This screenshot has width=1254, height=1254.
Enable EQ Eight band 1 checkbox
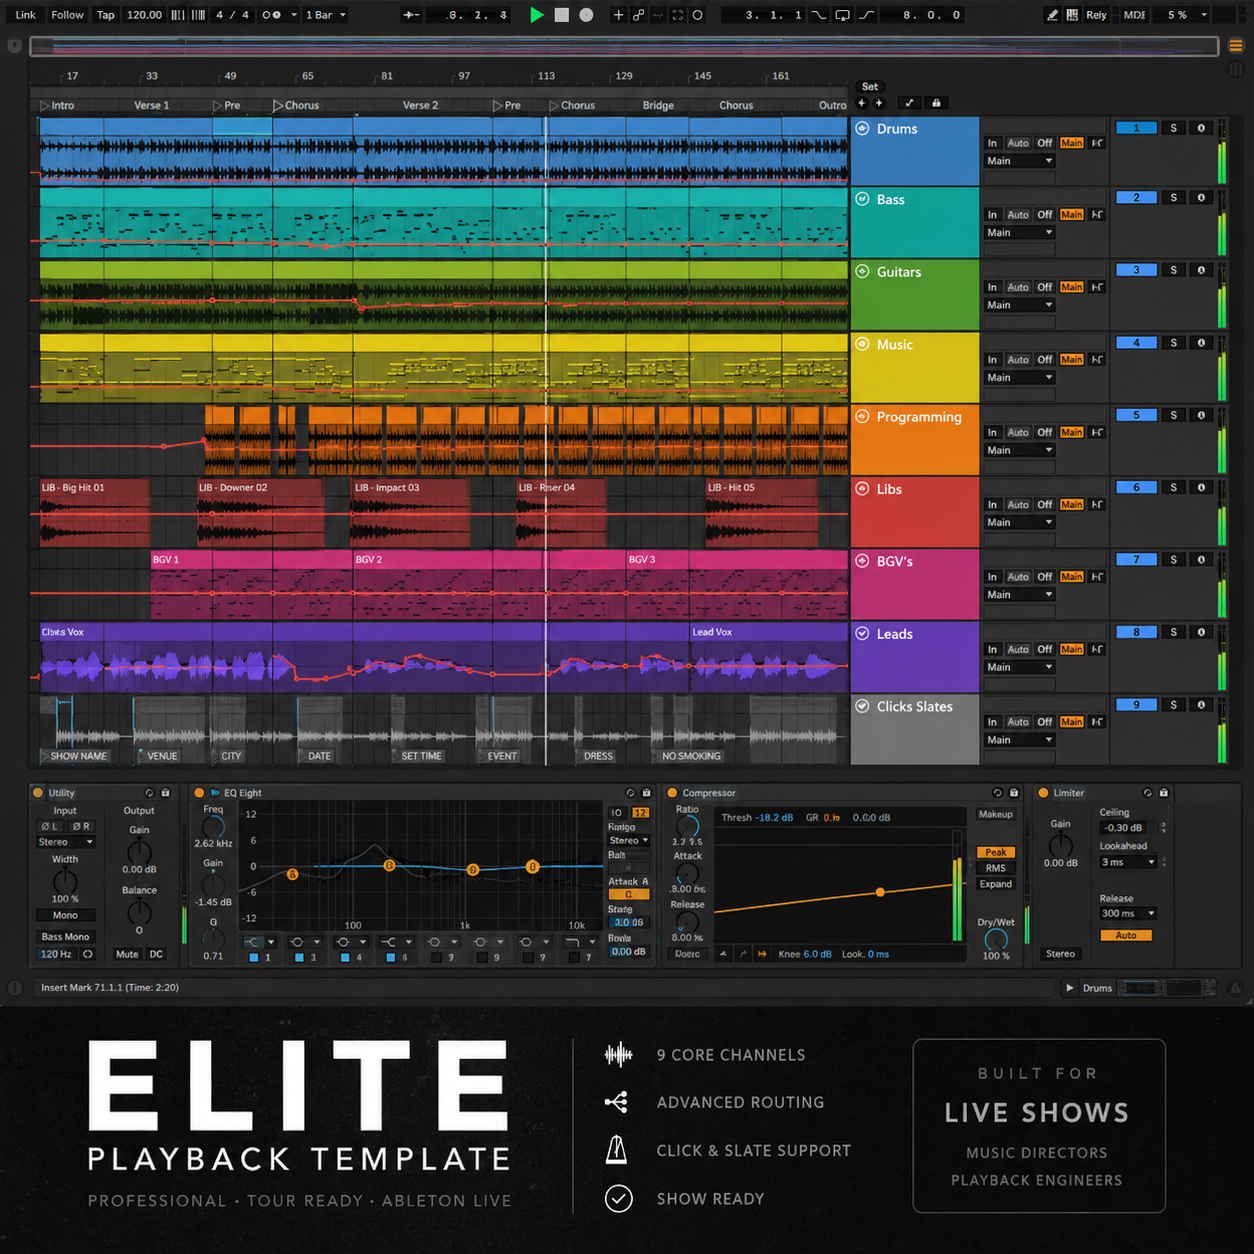tap(254, 958)
